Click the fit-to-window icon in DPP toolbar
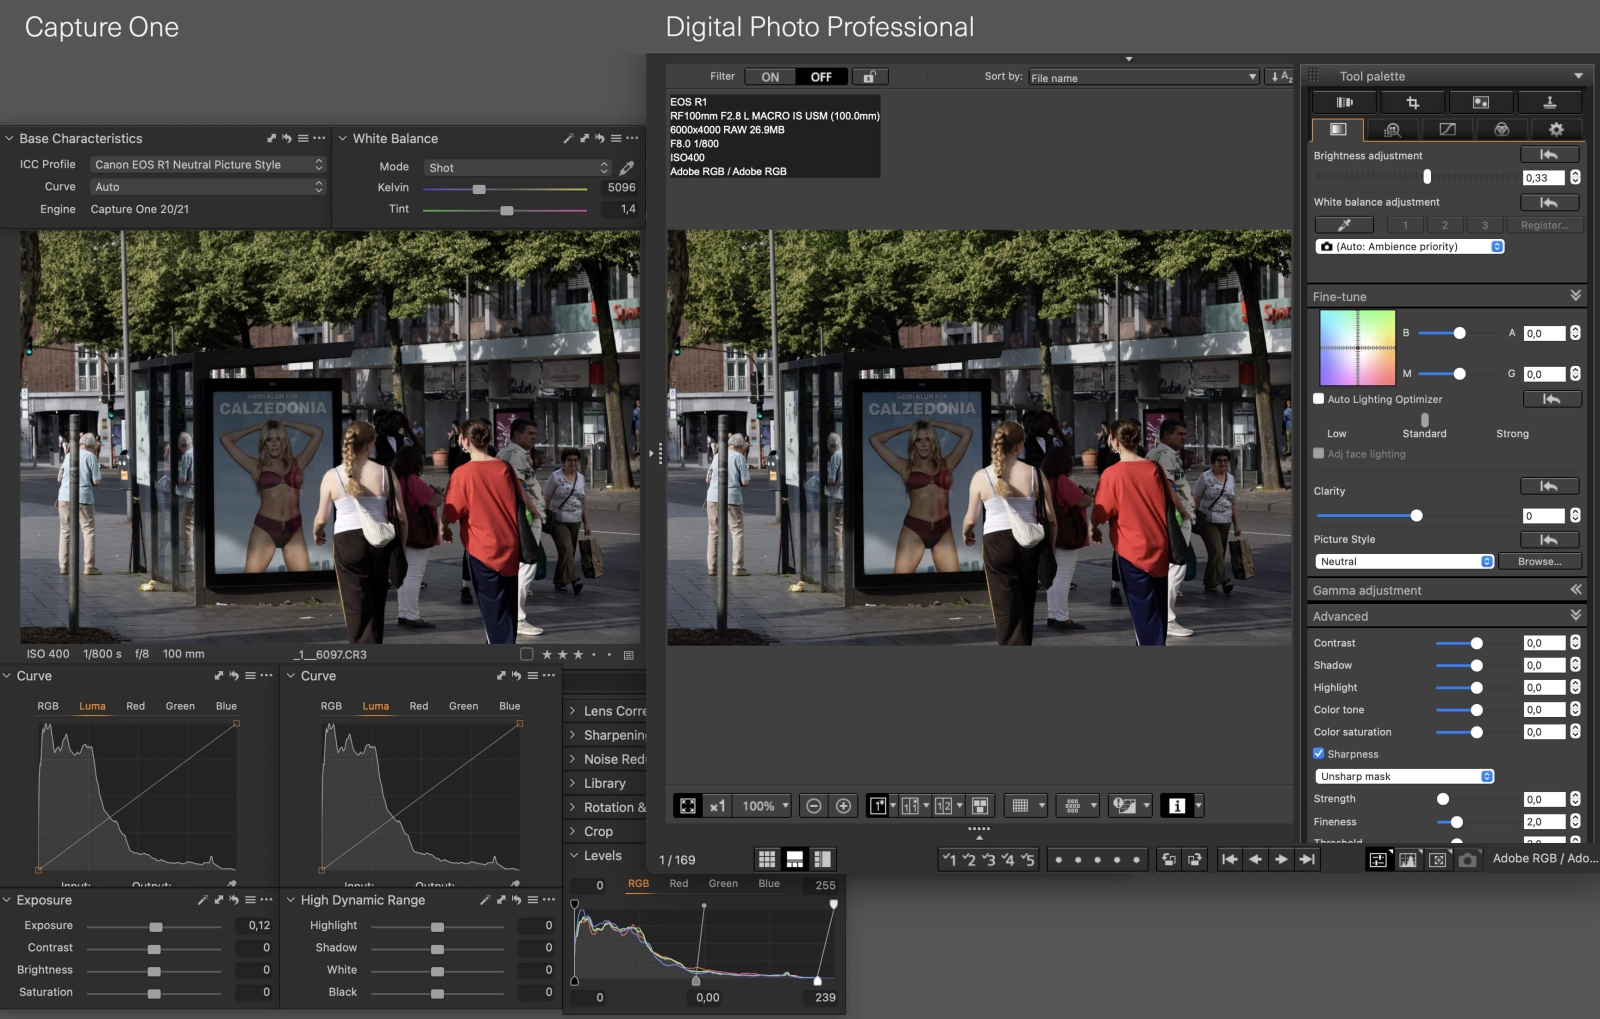Screen dimensions: 1600x1019 pos(688,805)
